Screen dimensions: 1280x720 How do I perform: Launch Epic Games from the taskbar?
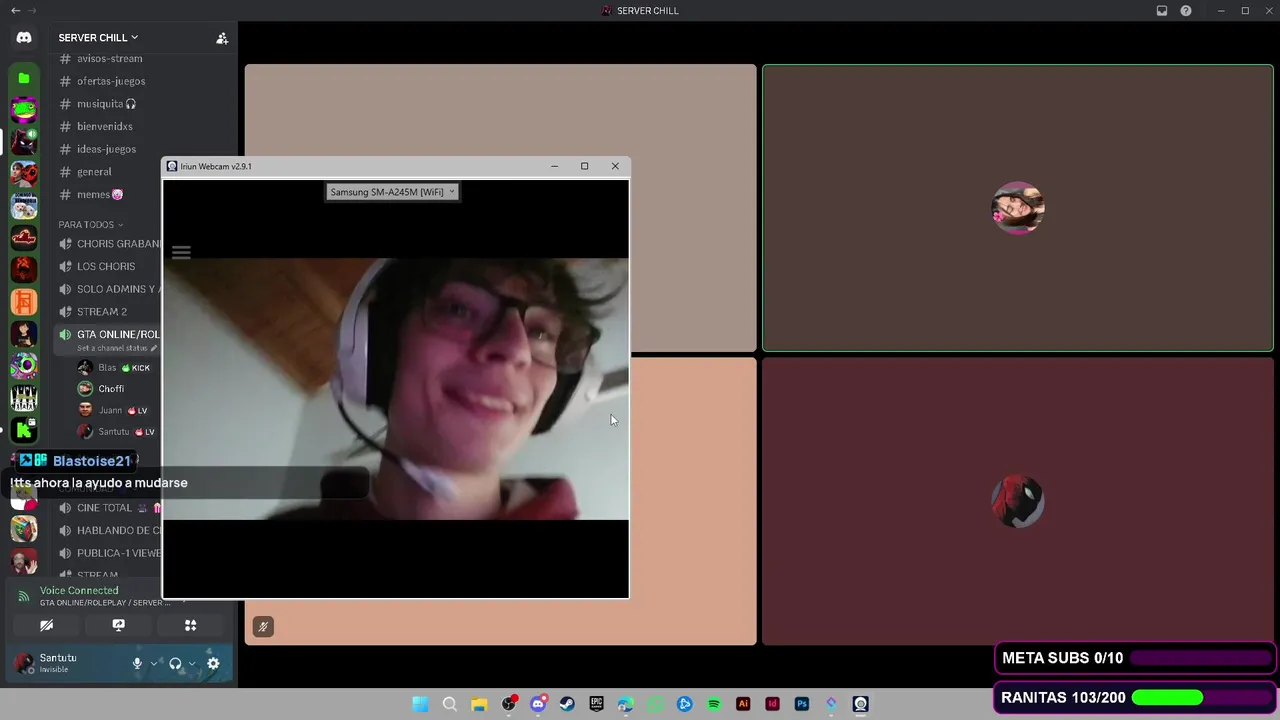(596, 704)
